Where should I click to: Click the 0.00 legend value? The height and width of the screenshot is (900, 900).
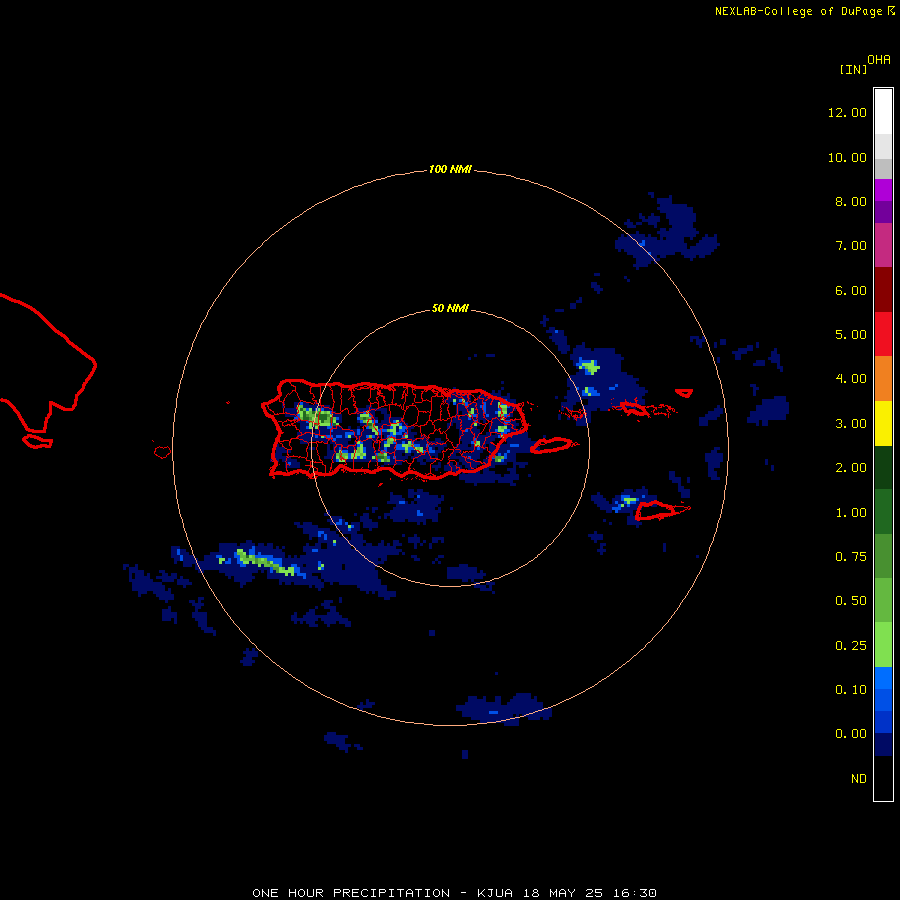pos(851,734)
